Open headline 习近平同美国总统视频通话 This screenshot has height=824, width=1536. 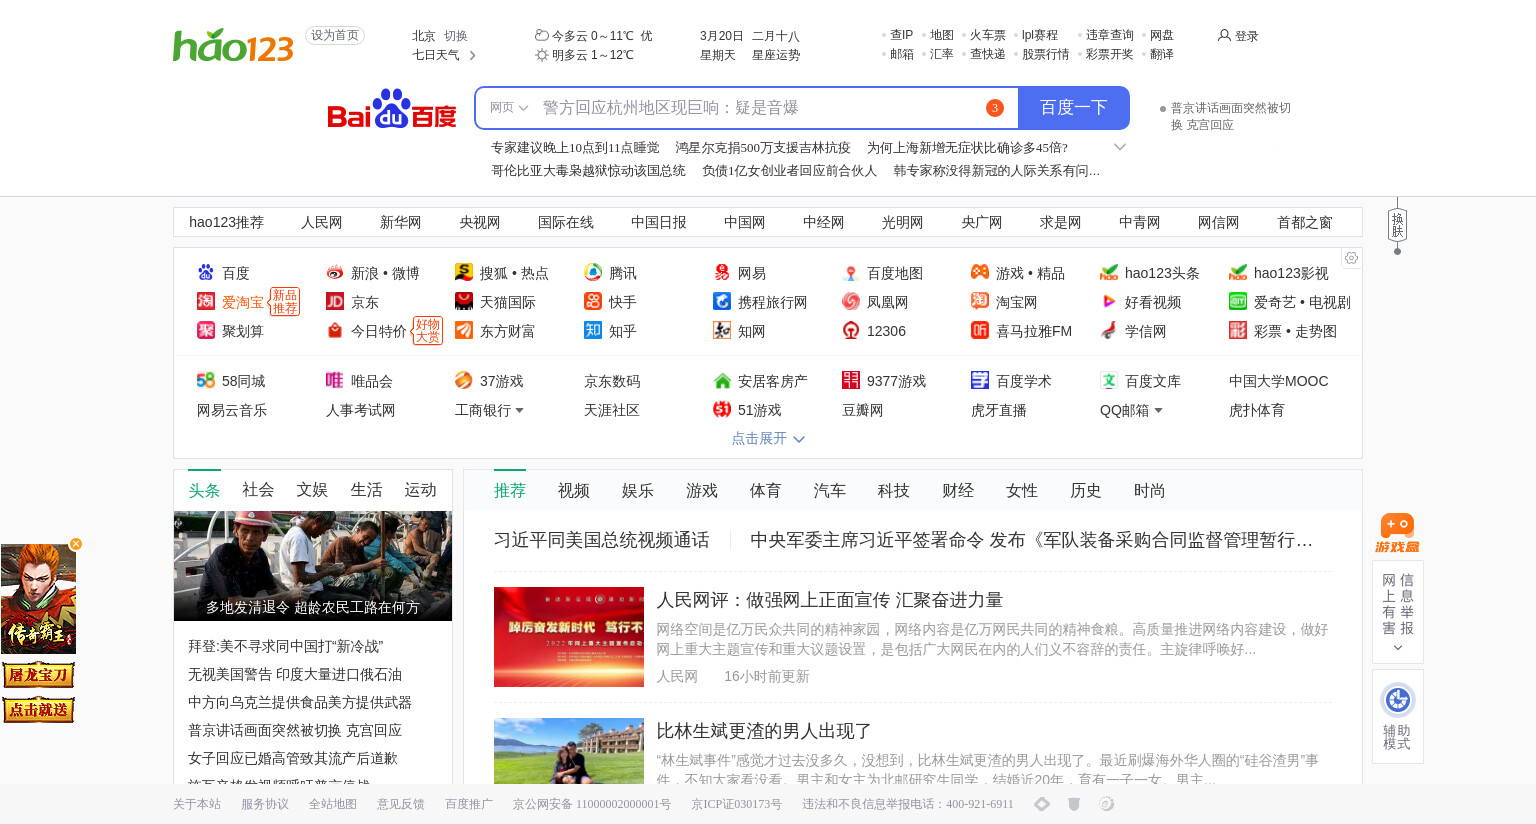click(x=602, y=540)
